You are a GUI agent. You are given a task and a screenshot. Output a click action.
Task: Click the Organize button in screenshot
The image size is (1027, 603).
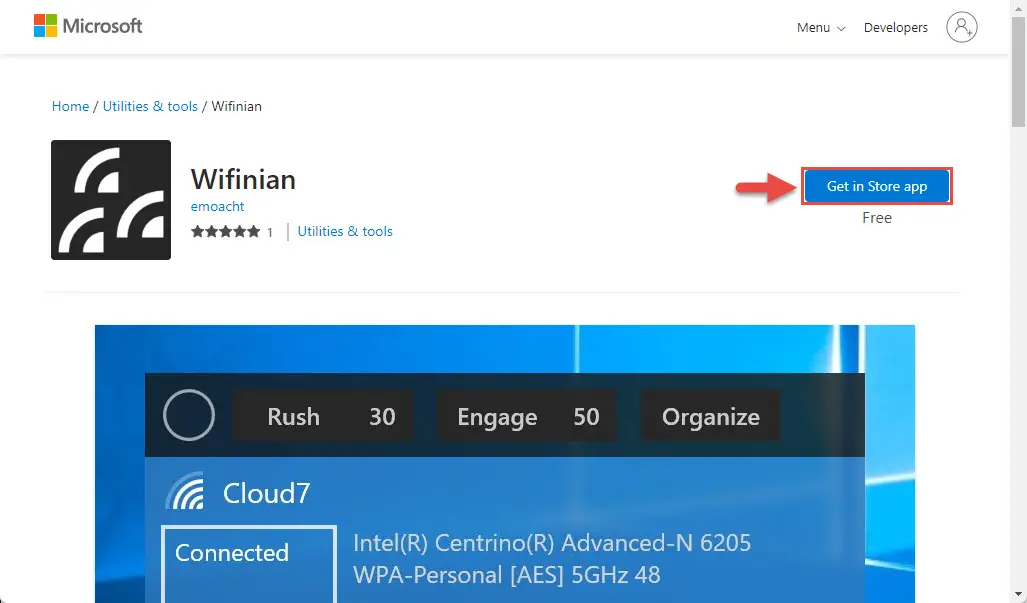click(x=711, y=416)
